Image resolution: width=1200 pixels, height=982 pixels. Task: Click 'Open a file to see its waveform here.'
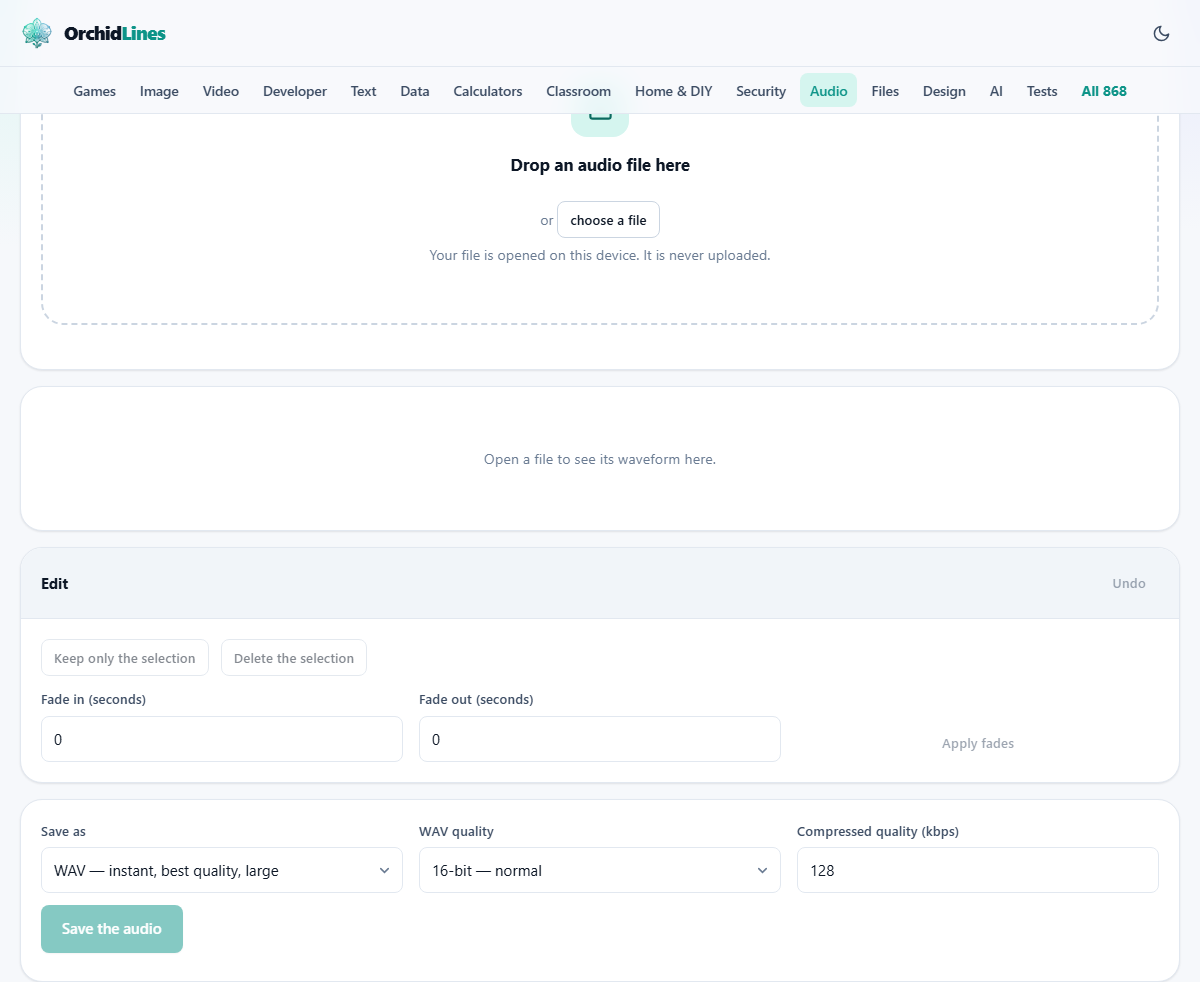point(600,459)
